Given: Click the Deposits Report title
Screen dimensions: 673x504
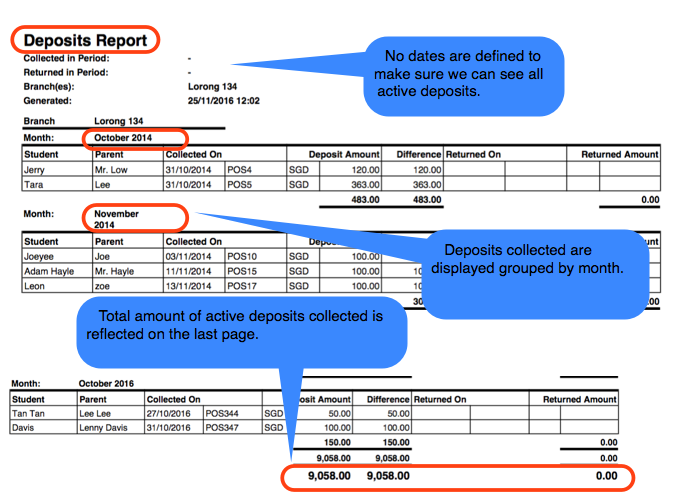Looking at the screenshot, I should click(x=85, y=40).
